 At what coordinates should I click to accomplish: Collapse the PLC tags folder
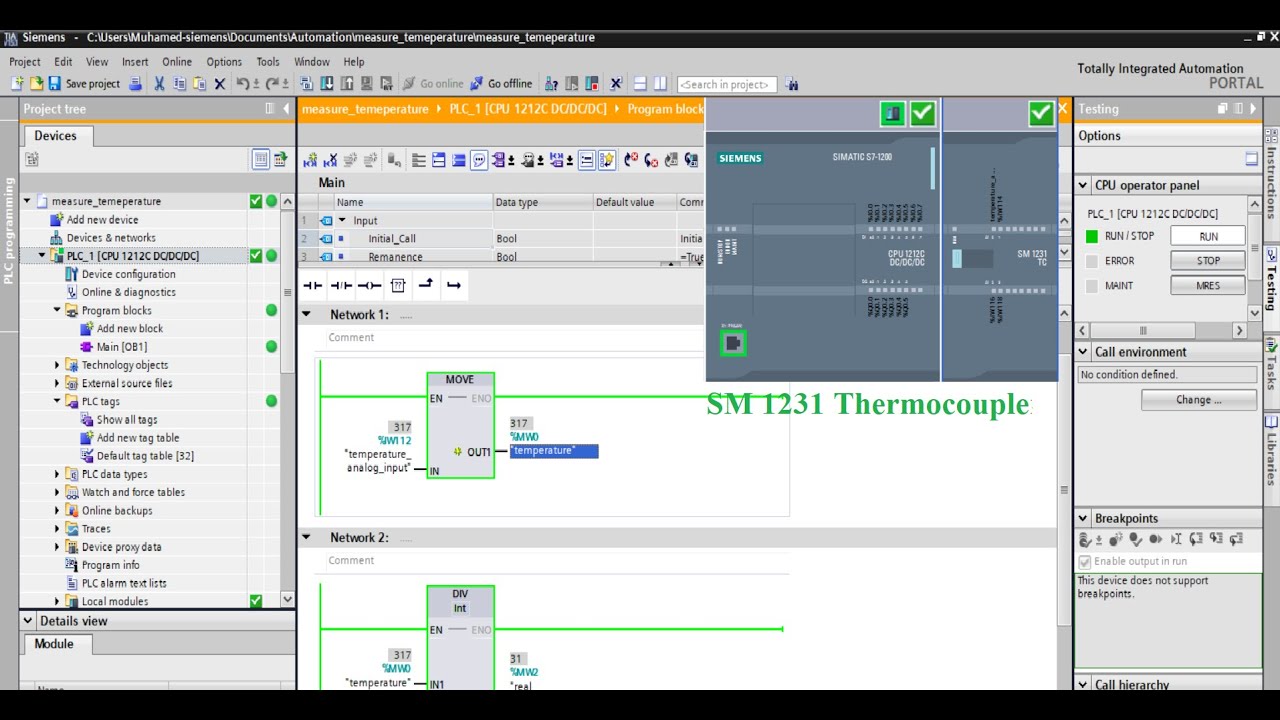57,401
